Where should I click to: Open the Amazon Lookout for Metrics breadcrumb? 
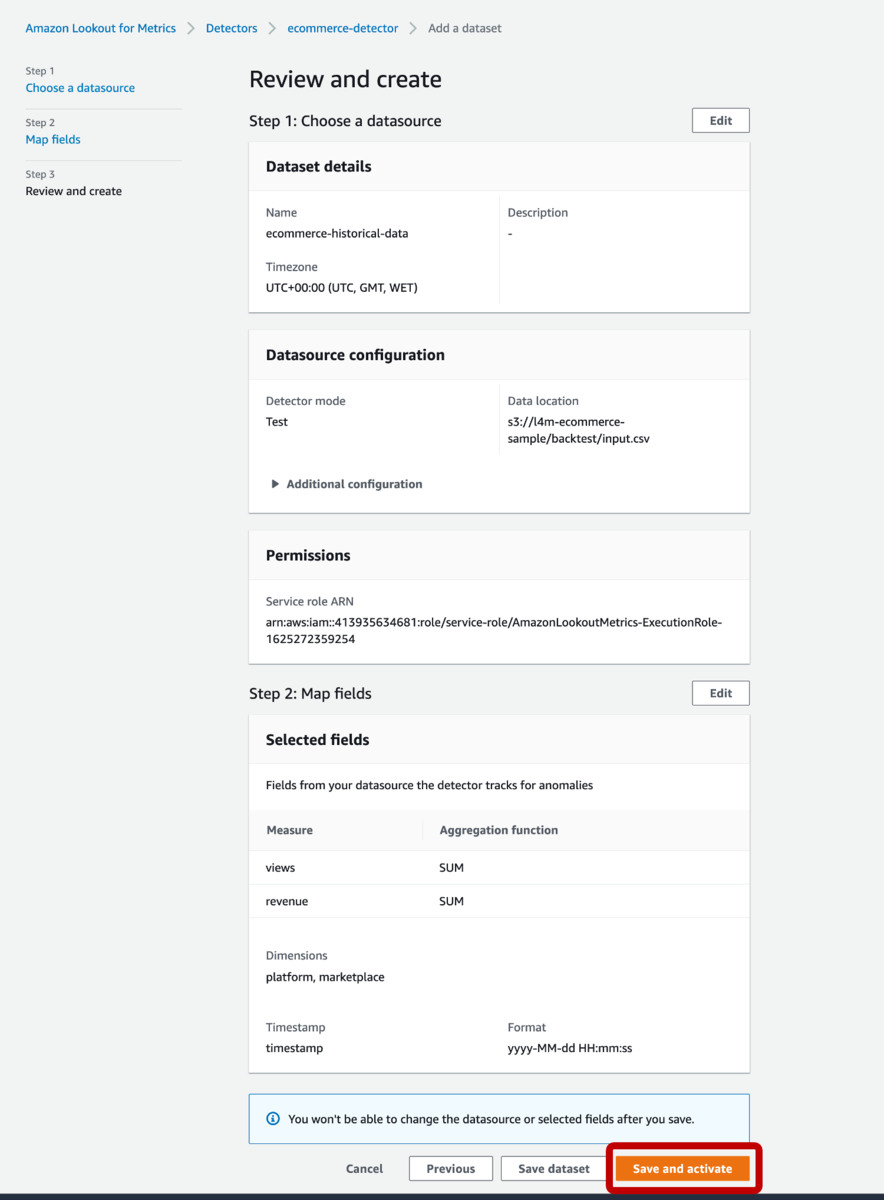100,28
